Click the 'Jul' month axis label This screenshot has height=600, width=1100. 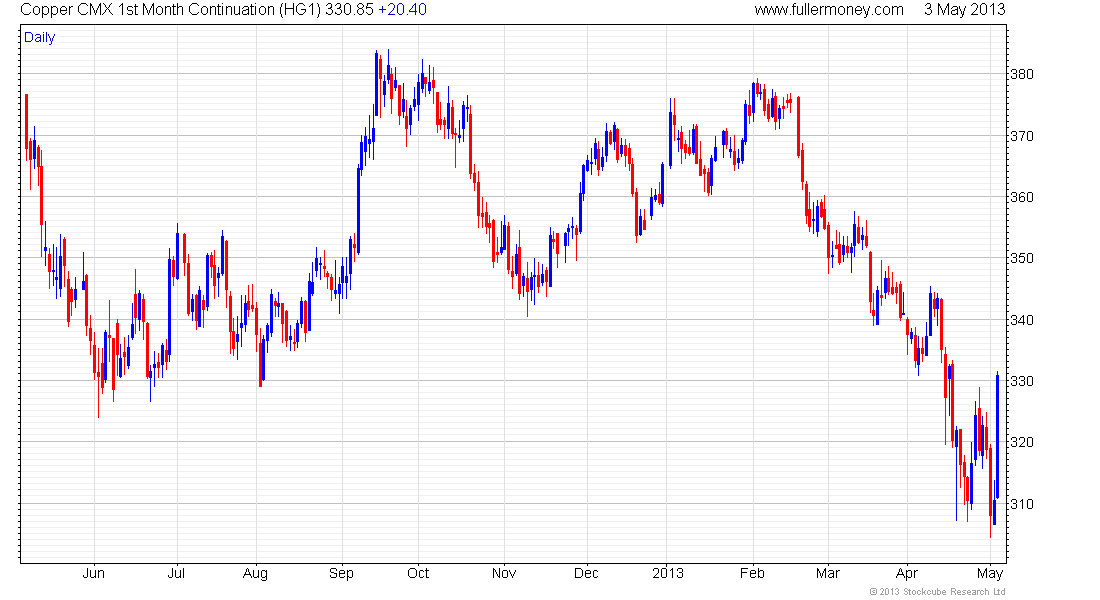[x=176, y=573]
